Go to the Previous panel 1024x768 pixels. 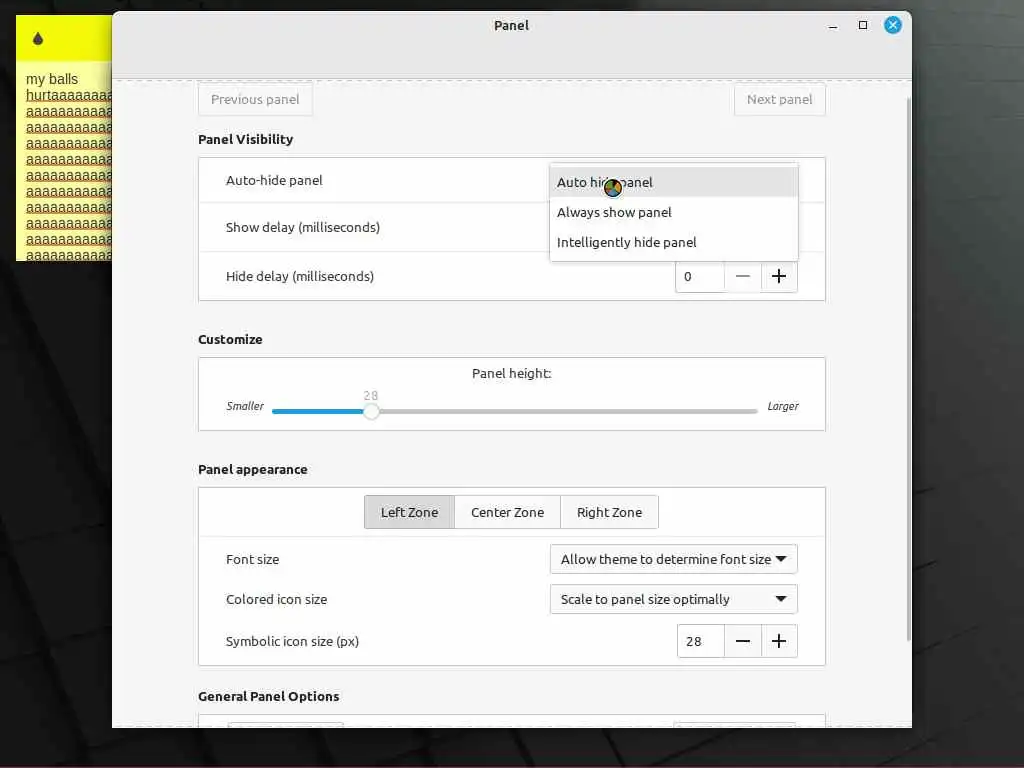click(255, 99)
